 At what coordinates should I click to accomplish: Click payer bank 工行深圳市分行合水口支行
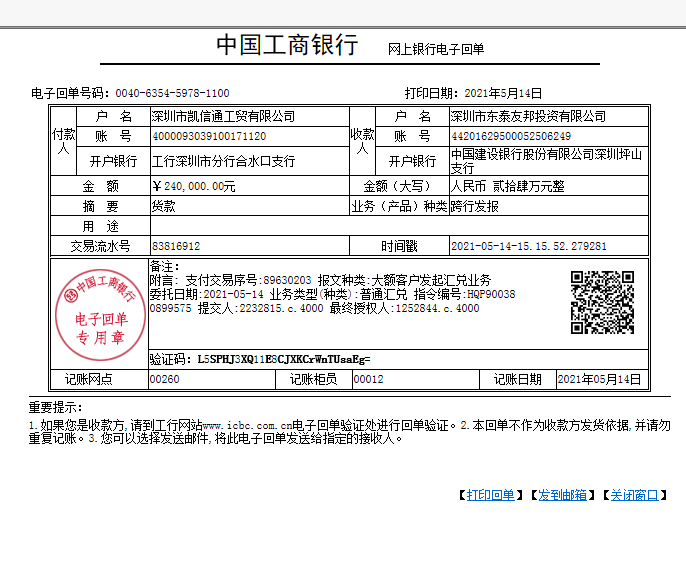tap(223, 161)
